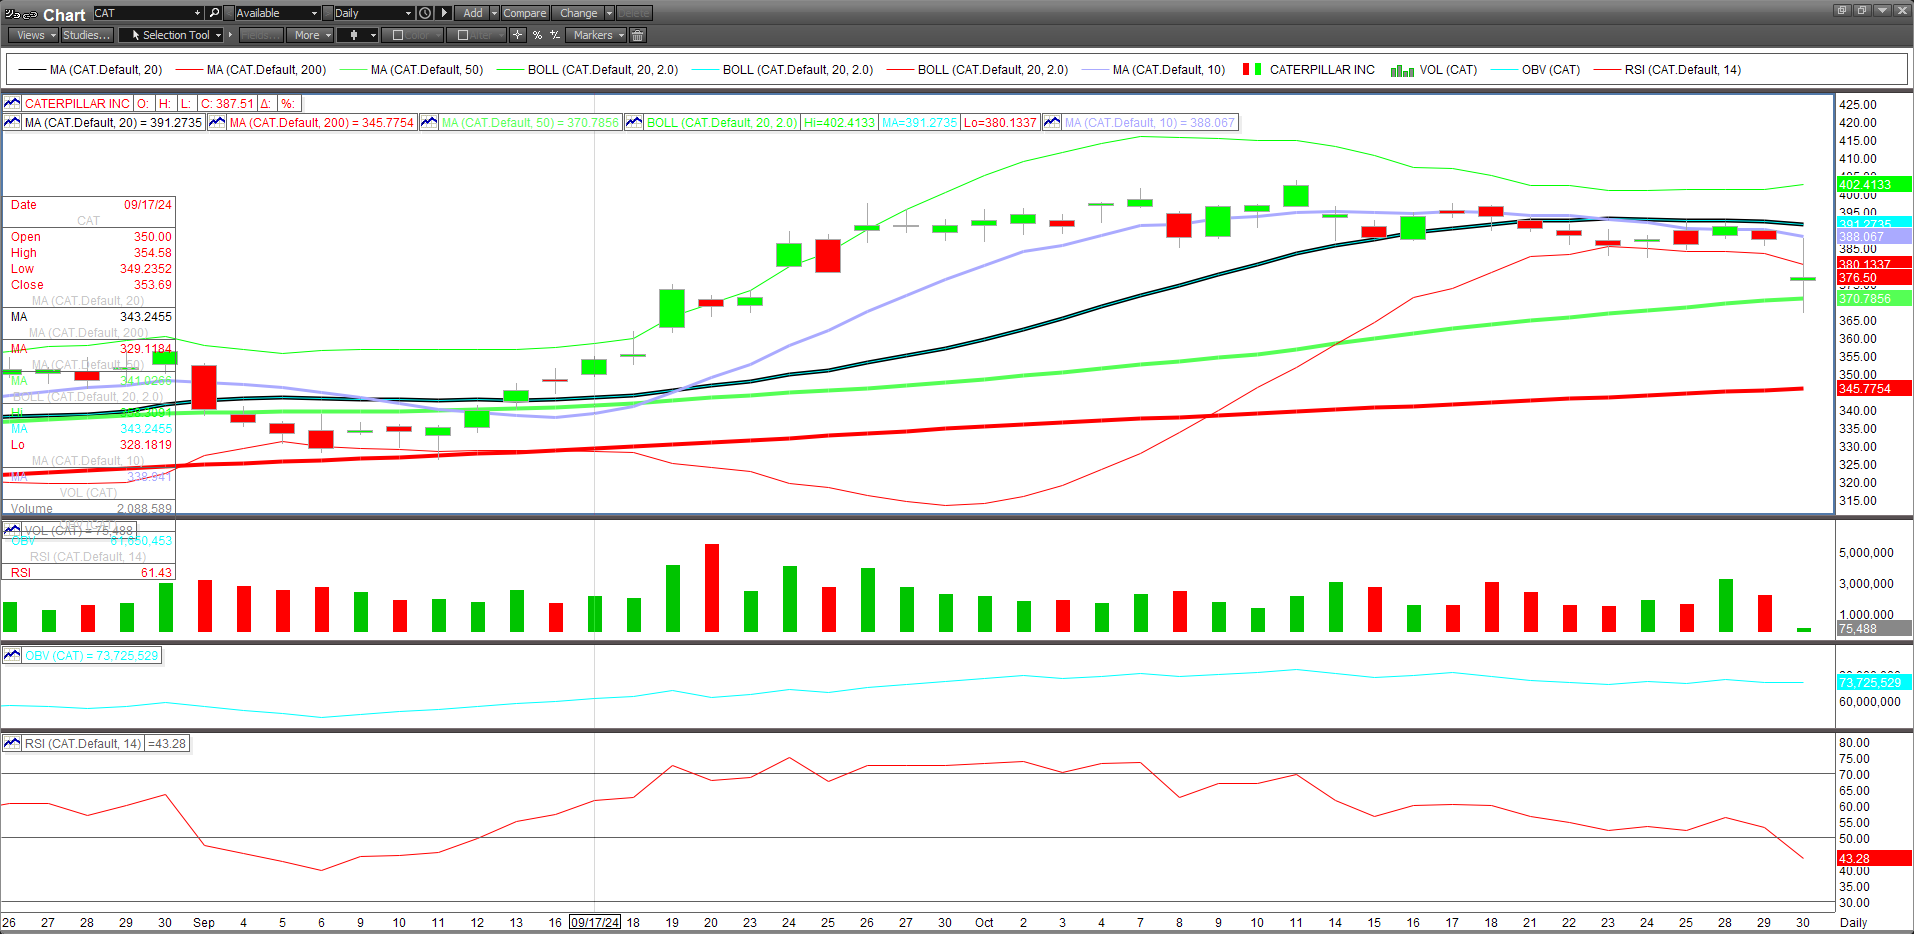Click the percent scale icon
Screen dimensions: 1914x934
[x=537, y=35]
